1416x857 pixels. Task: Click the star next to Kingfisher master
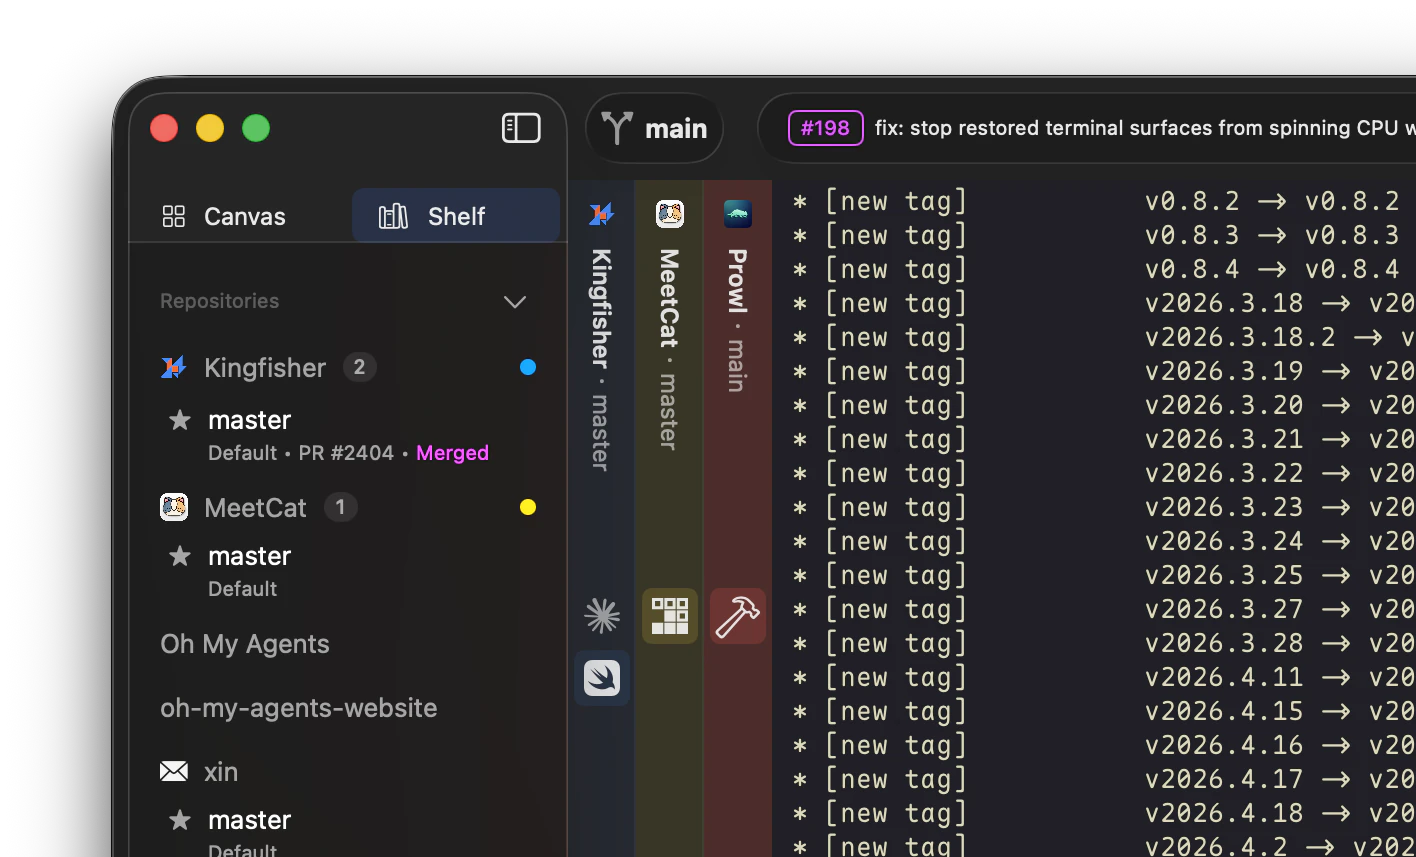coord(180,420)
